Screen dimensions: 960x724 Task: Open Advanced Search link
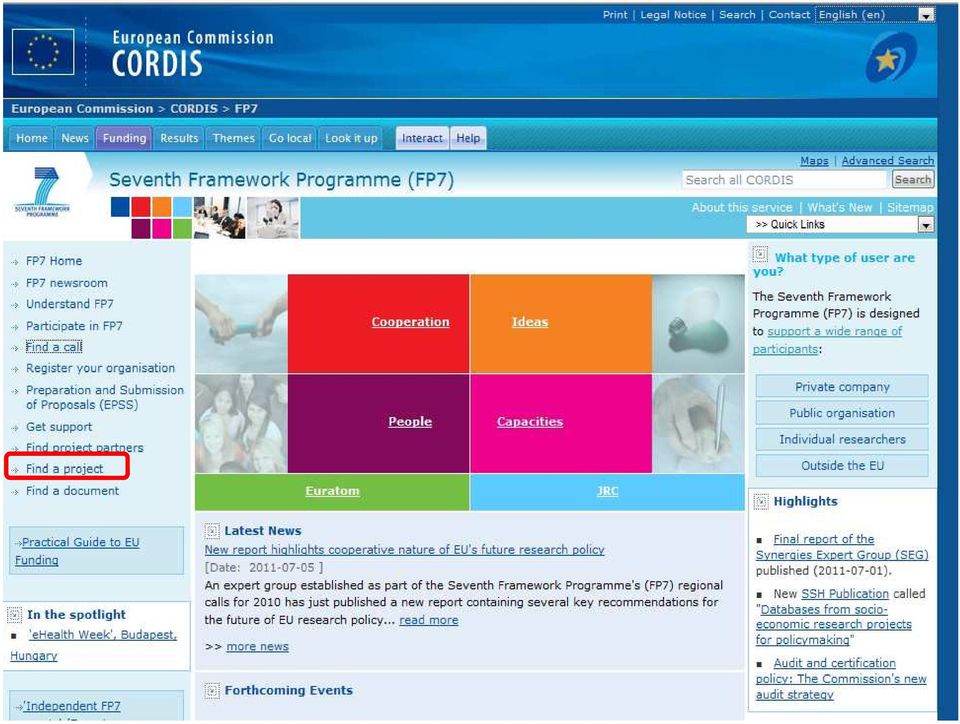coord(888,161)
